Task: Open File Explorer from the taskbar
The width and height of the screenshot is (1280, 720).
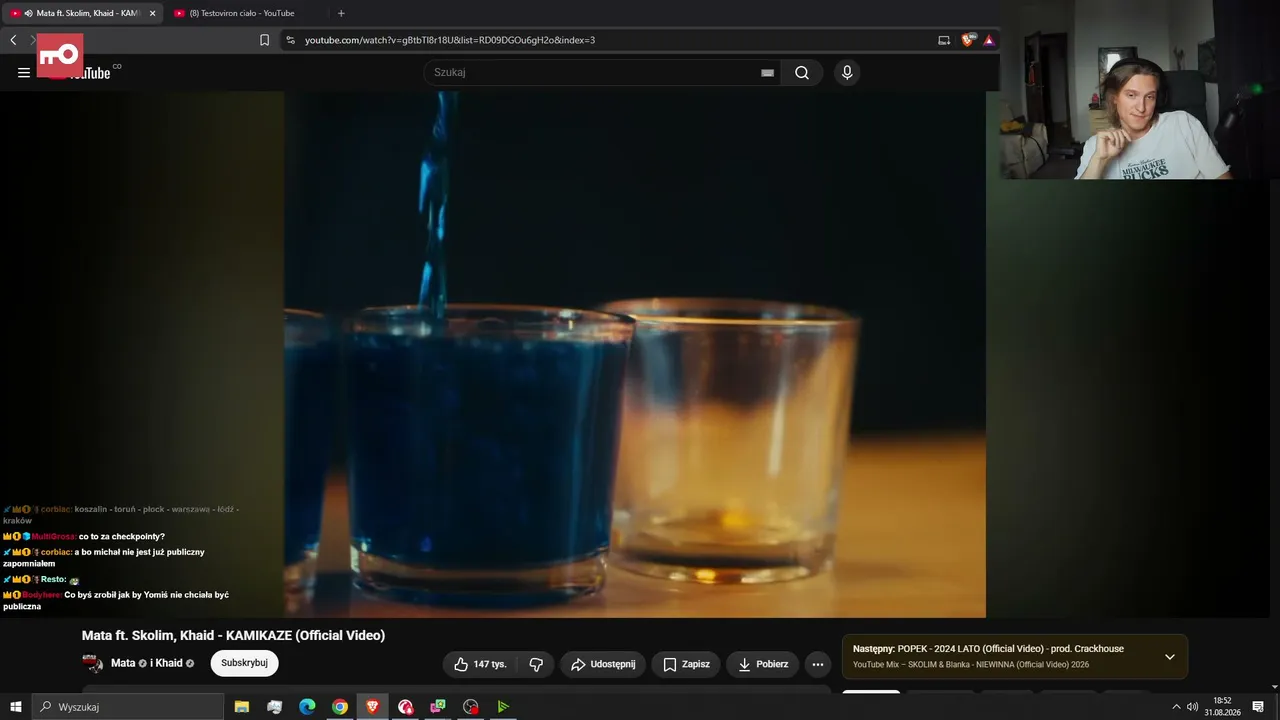Action: coord(242,707)
